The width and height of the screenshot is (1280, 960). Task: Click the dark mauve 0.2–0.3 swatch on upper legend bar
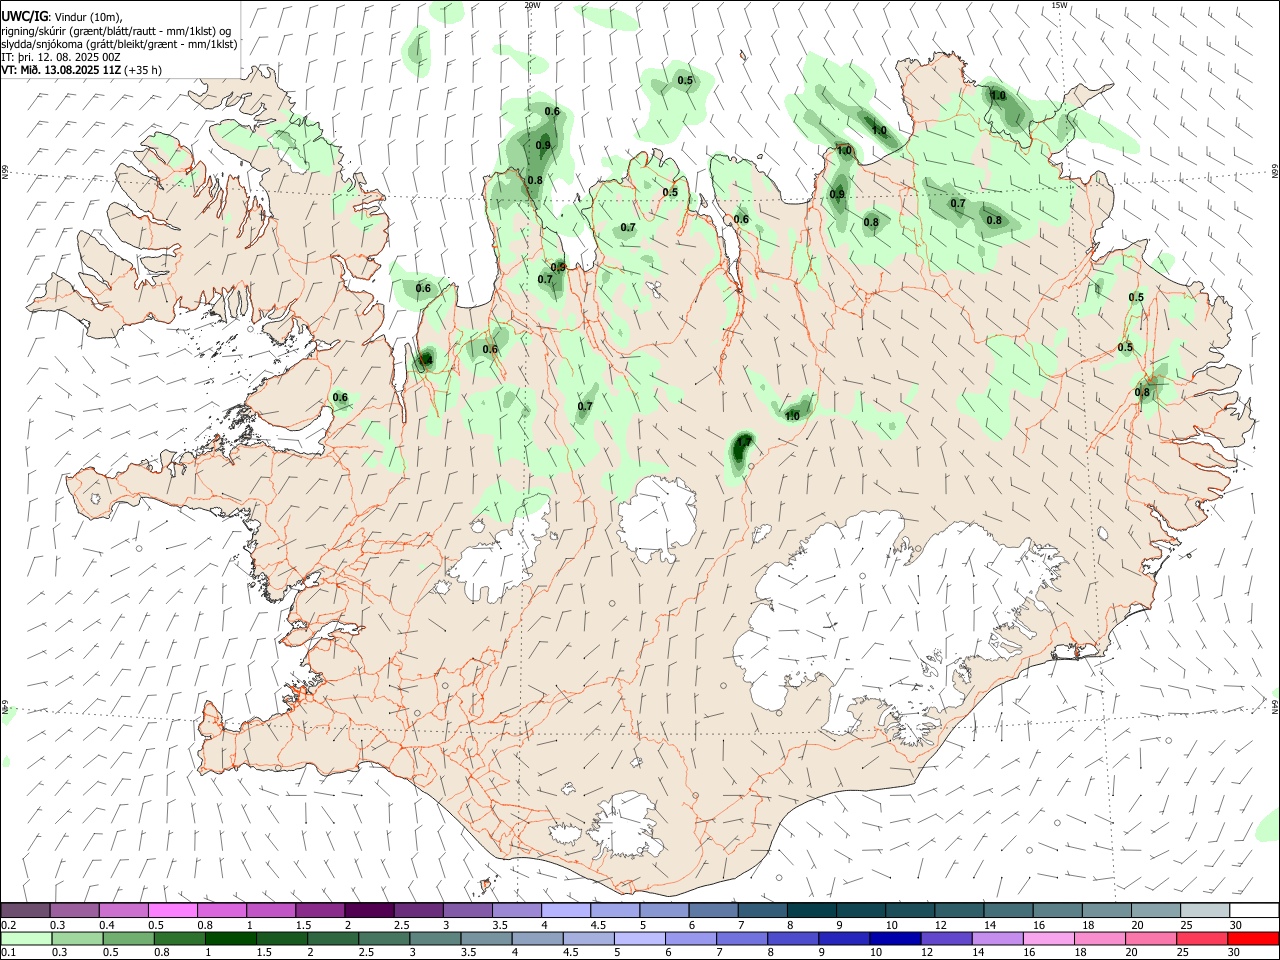pyautogui.click(x=25, y=910)
